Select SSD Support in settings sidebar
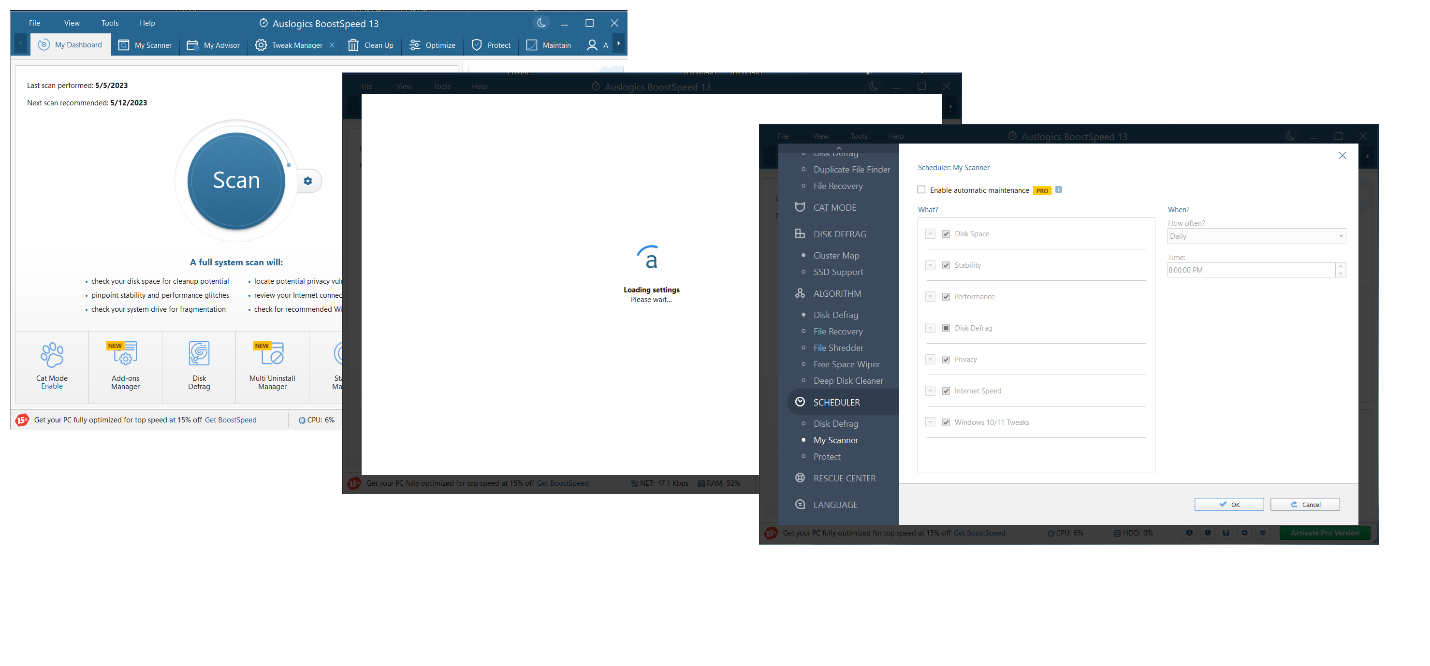Viewport: 1430px width, 666px height. point(838,272)
